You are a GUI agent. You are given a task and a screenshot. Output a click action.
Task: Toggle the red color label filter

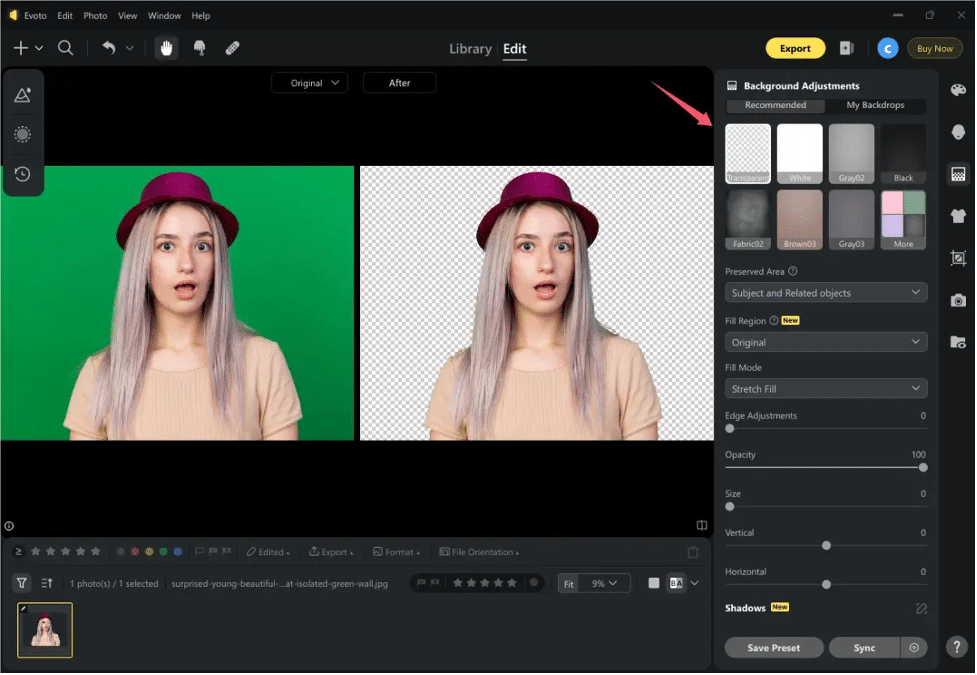coord(134,551)
